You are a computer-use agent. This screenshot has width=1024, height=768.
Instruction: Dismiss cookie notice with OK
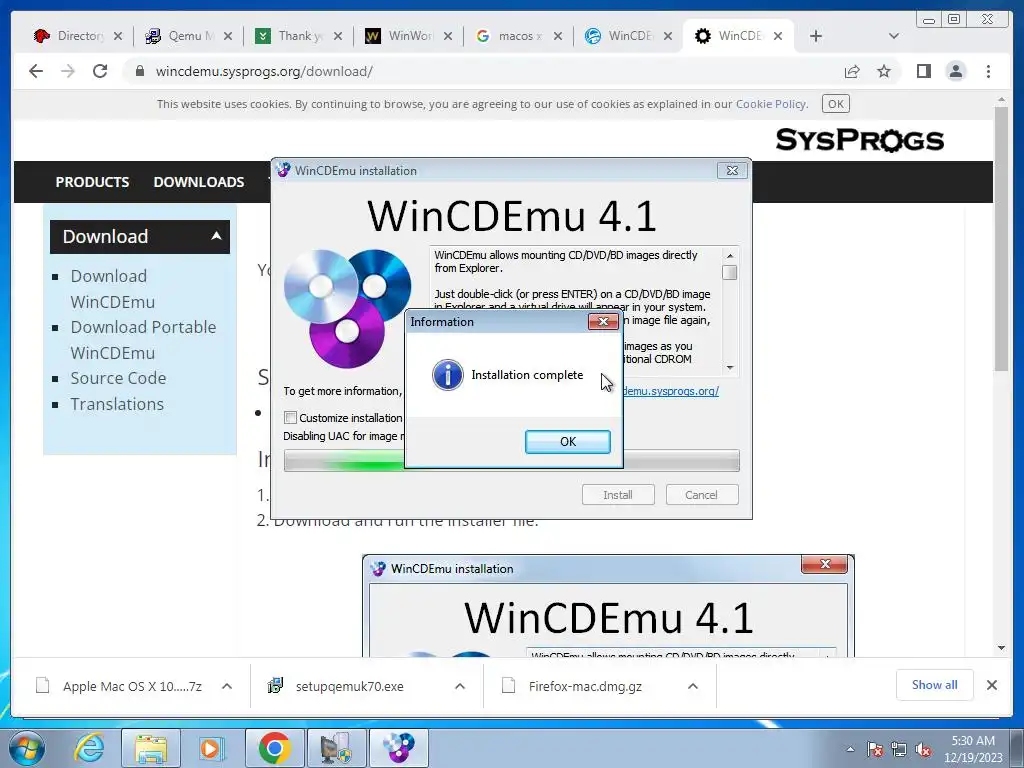[x=835, y=104]
